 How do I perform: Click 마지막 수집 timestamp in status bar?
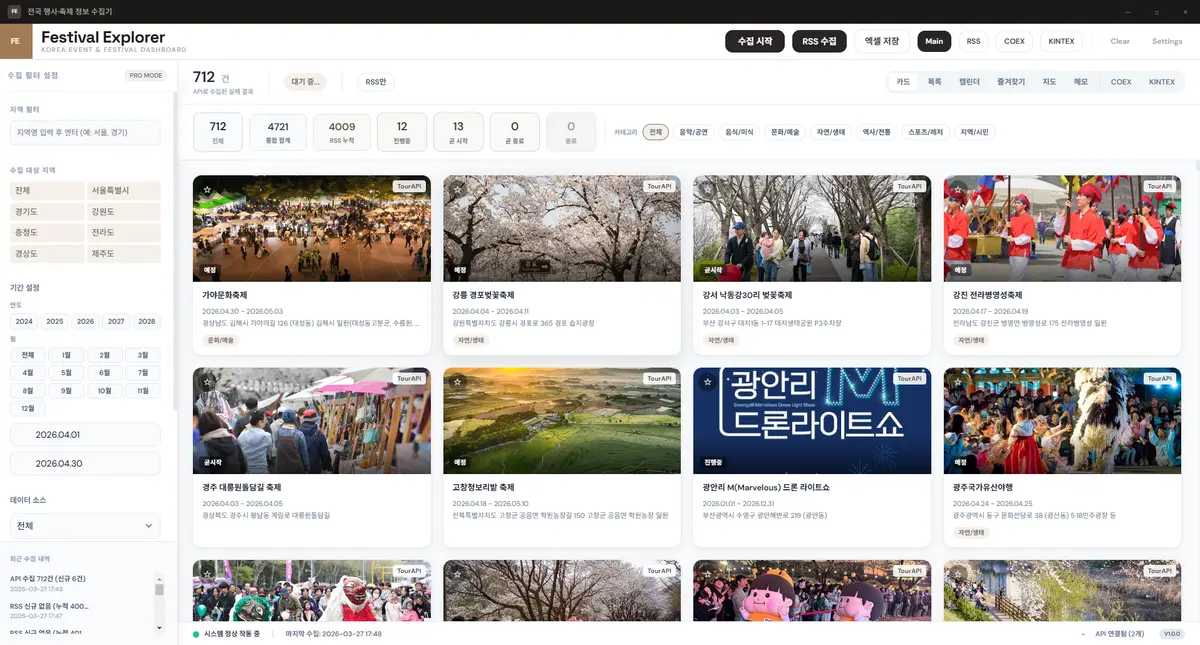pyautogui.click(x=333, y=634)
